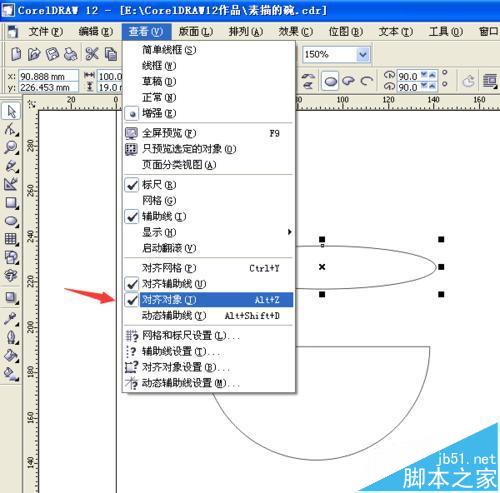Toggle 辅助线 (Guidelines) checked item

[x=209, y=216]
